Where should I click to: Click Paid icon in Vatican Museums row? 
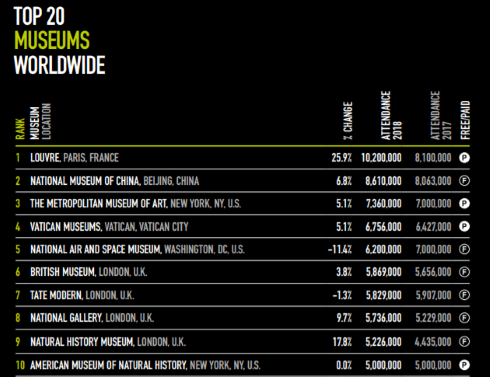pyautogui.click(x=464, y=227)
